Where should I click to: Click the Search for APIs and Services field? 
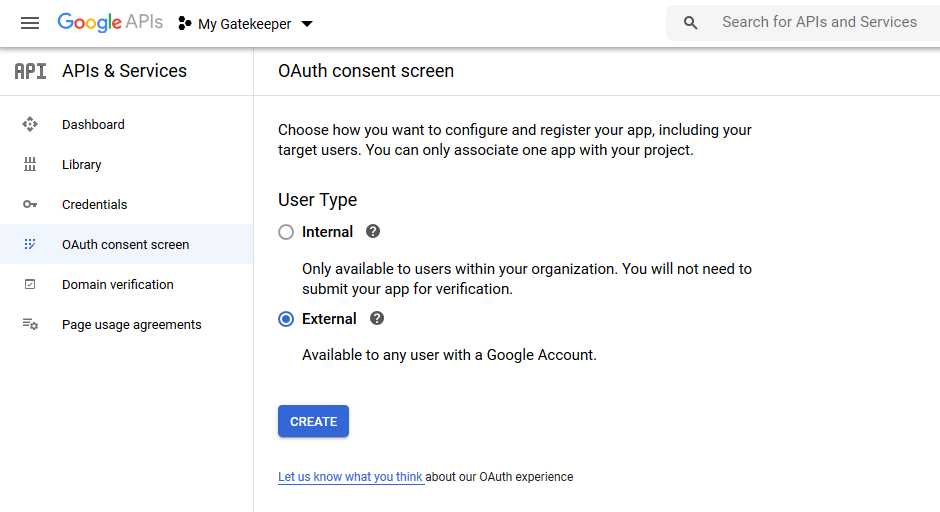pyautogui.click(x=819, y=22)
